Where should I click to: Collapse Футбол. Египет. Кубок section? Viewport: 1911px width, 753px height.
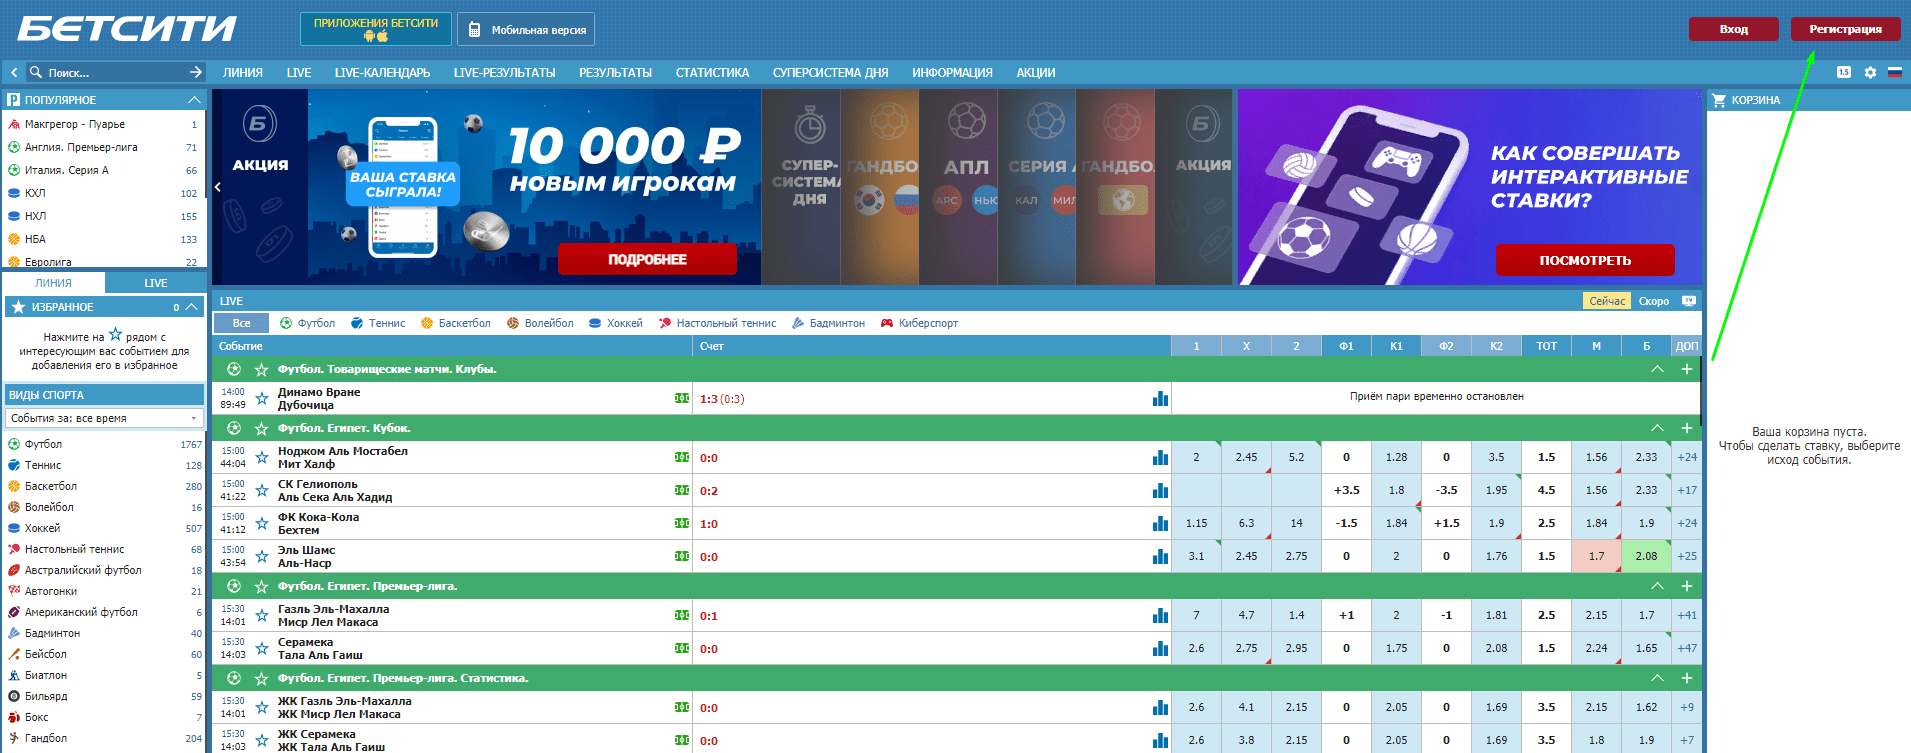click(x=1657, y=428)
